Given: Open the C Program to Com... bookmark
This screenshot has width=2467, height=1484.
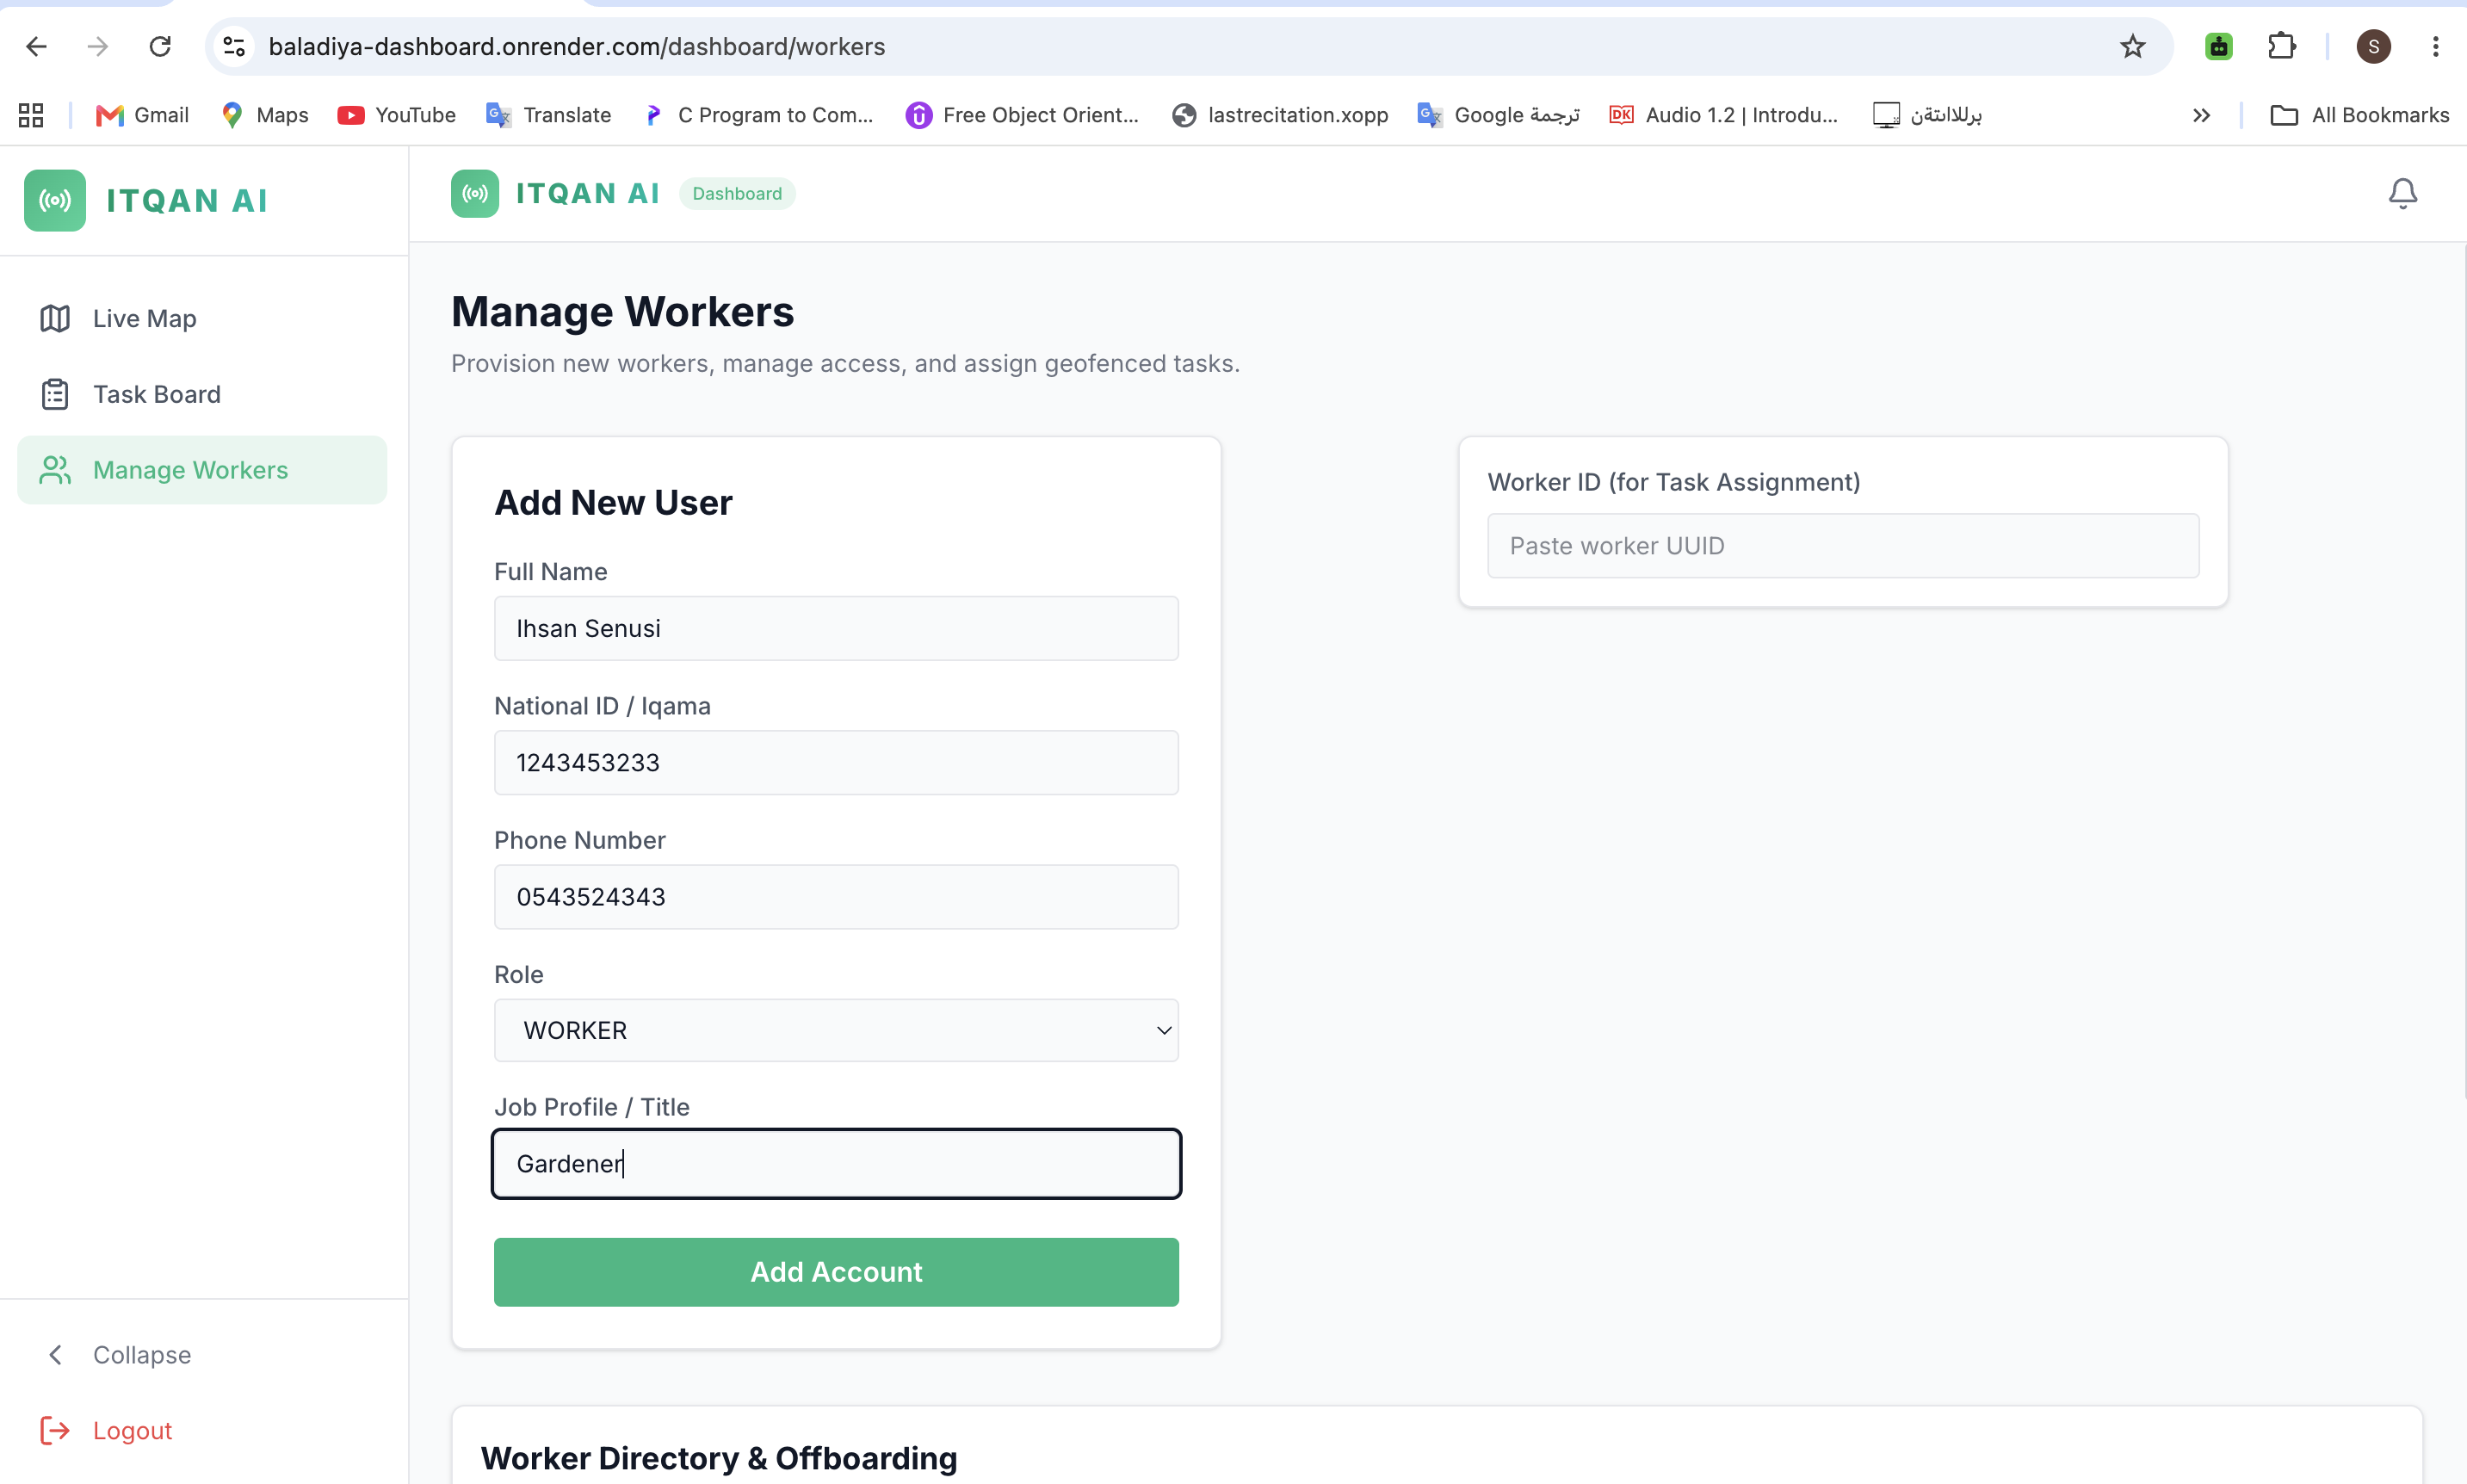Looking at the screenshot, I should (x=758, y=115).
